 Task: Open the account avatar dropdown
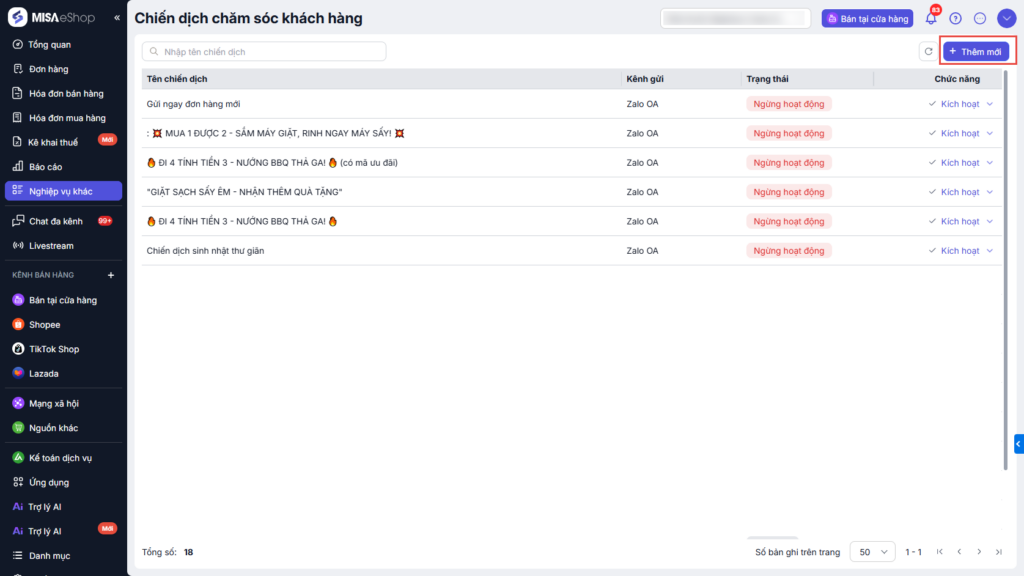pos(1006,18)
